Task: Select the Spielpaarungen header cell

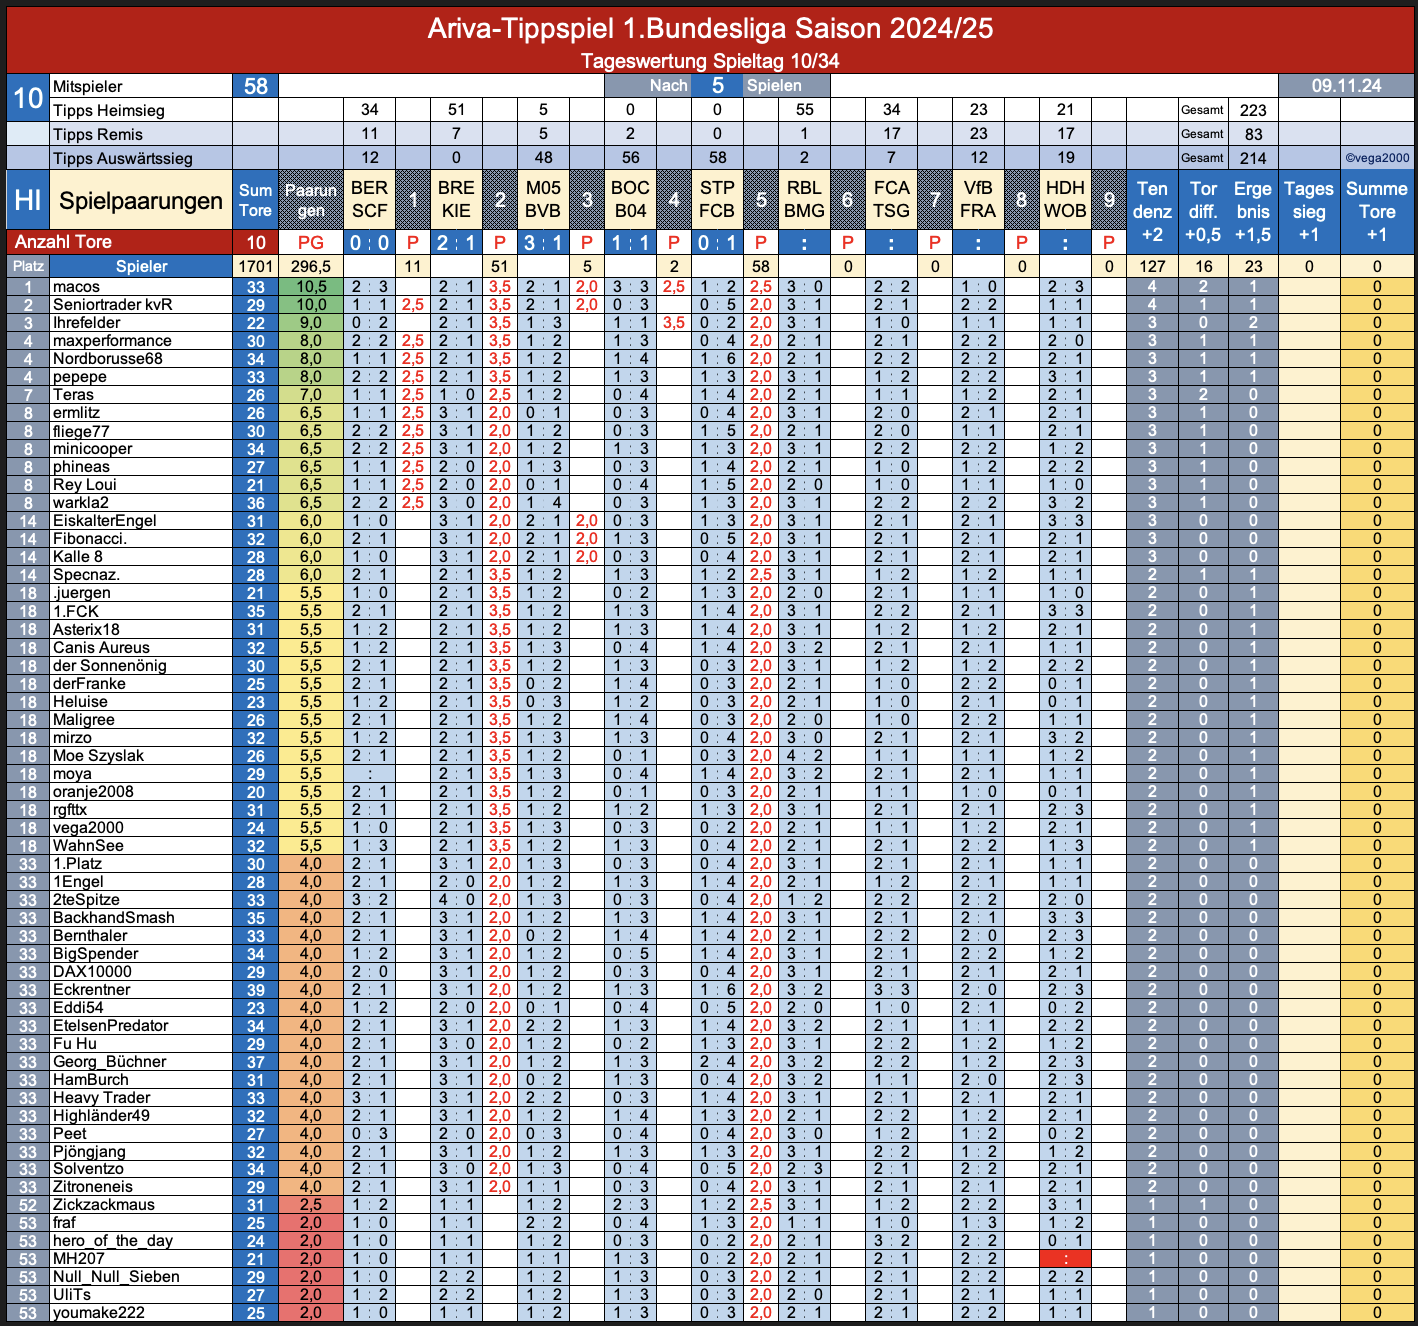Action: [140, 200]
